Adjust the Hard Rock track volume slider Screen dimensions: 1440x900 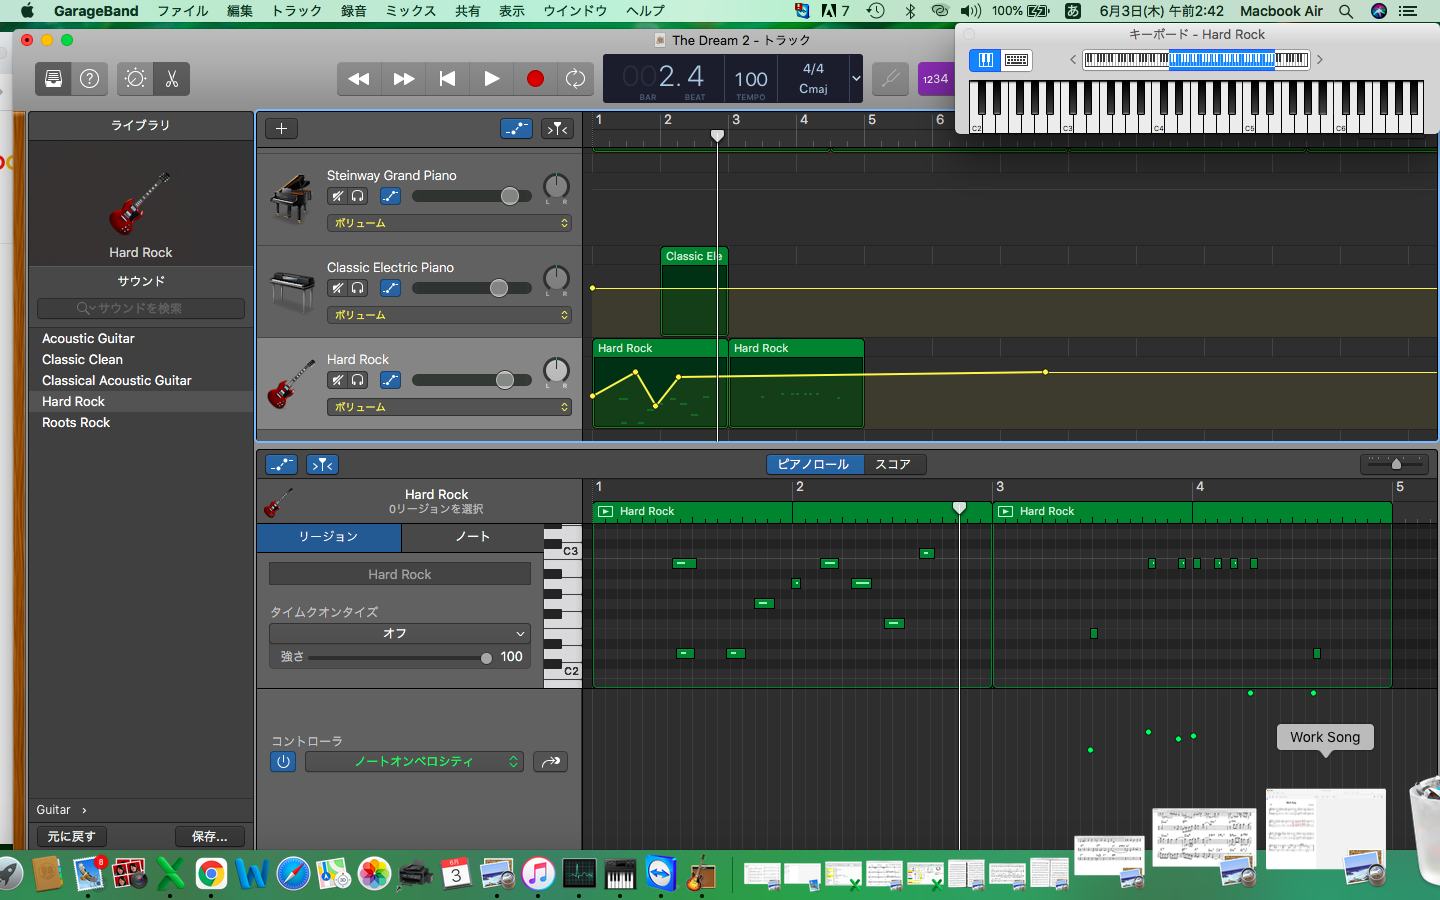coord(505,380)
